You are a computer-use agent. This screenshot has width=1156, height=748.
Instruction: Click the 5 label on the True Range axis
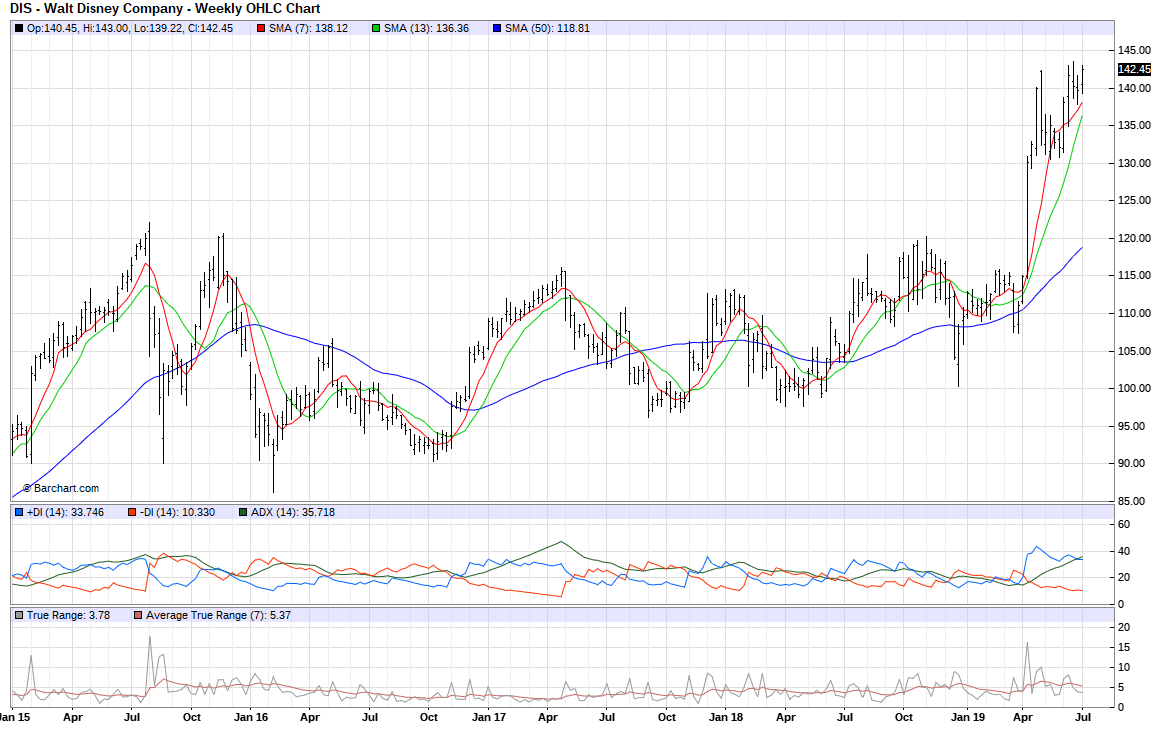click(x=1121, y=688)
